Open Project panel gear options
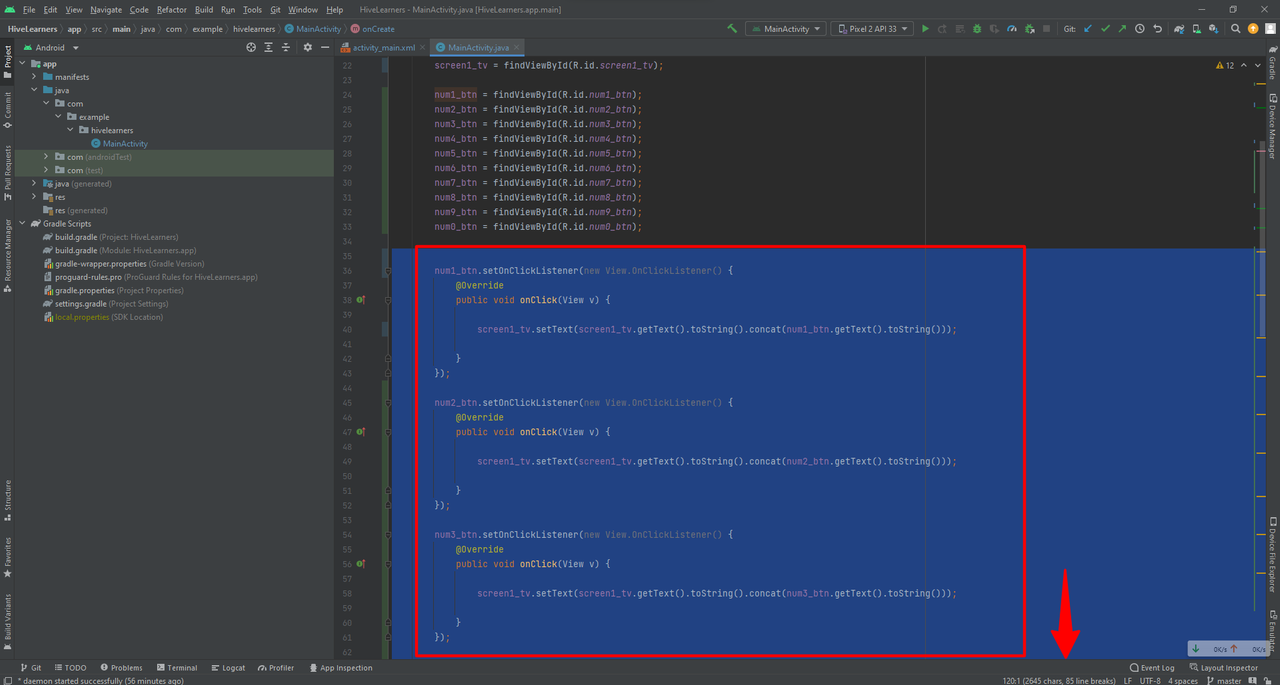 [307, 47]
